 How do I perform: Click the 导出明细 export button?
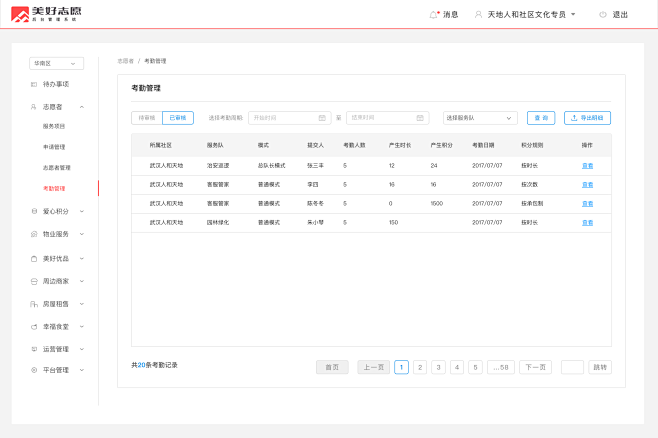coord(587,118)
